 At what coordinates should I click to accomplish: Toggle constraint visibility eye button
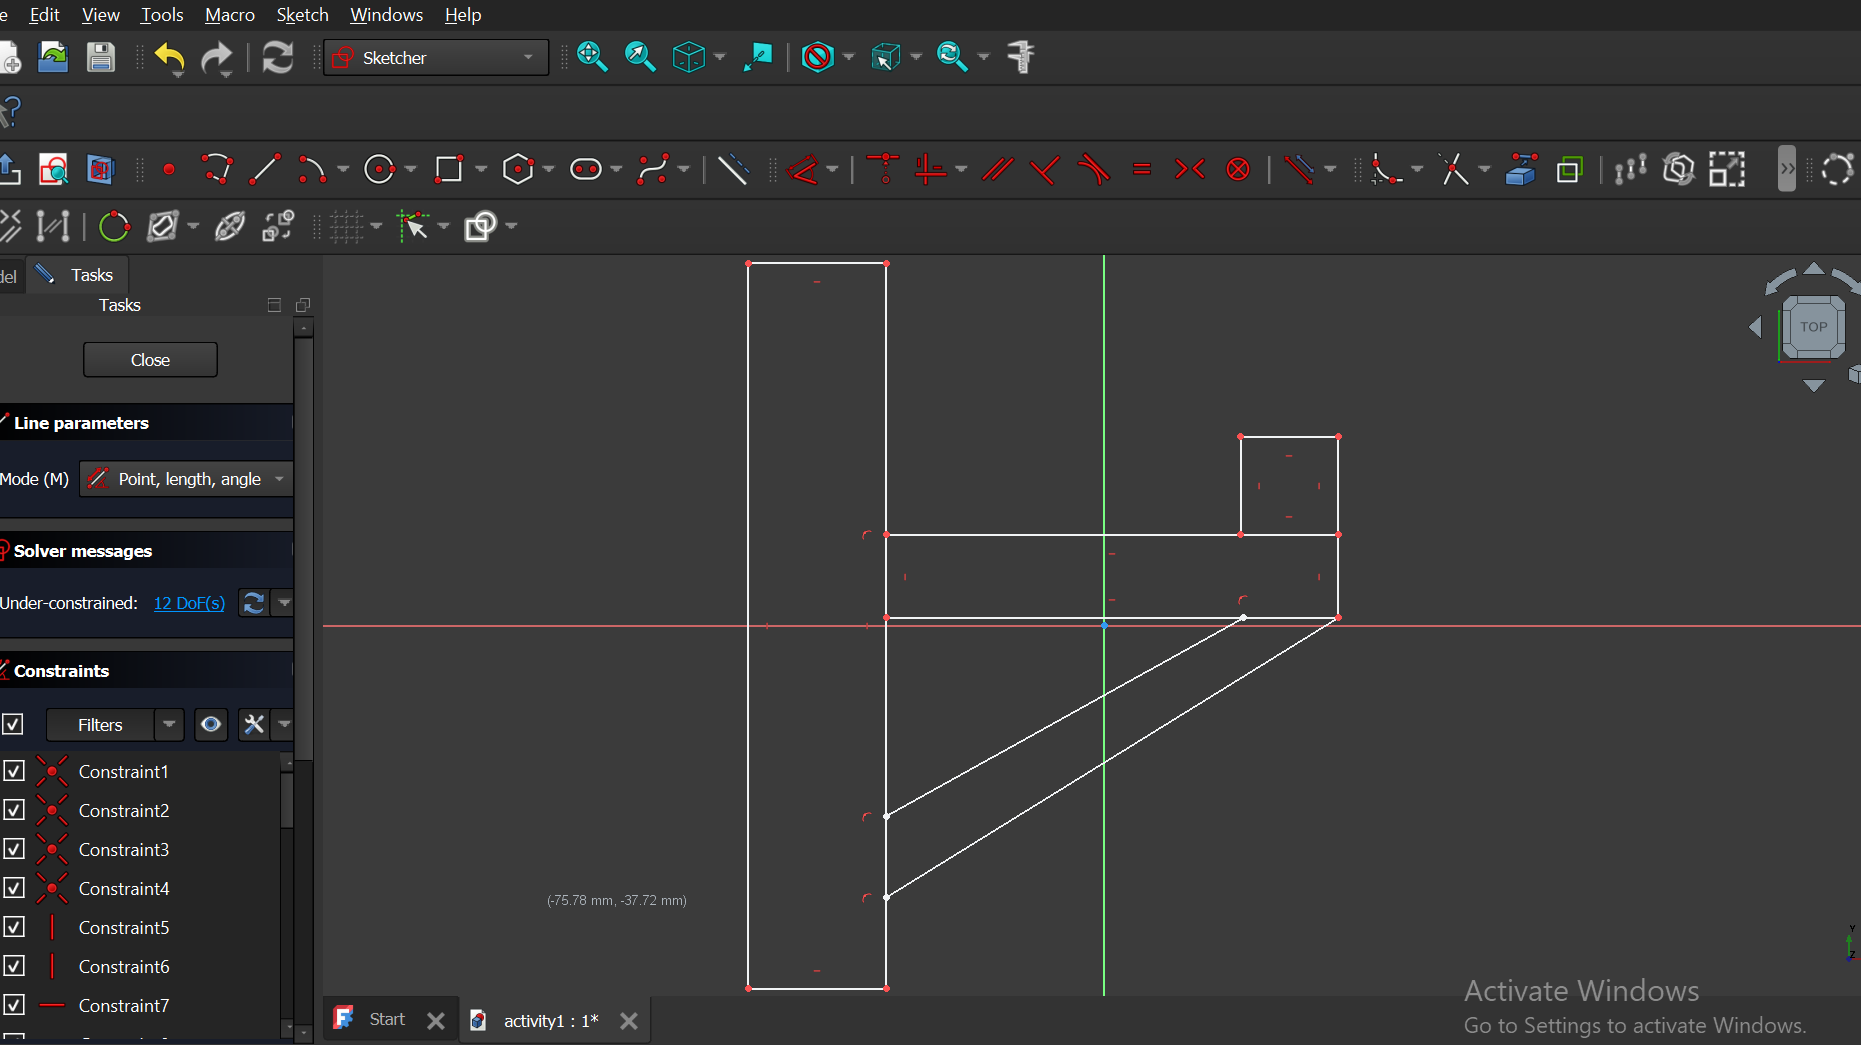pos(211,724)
